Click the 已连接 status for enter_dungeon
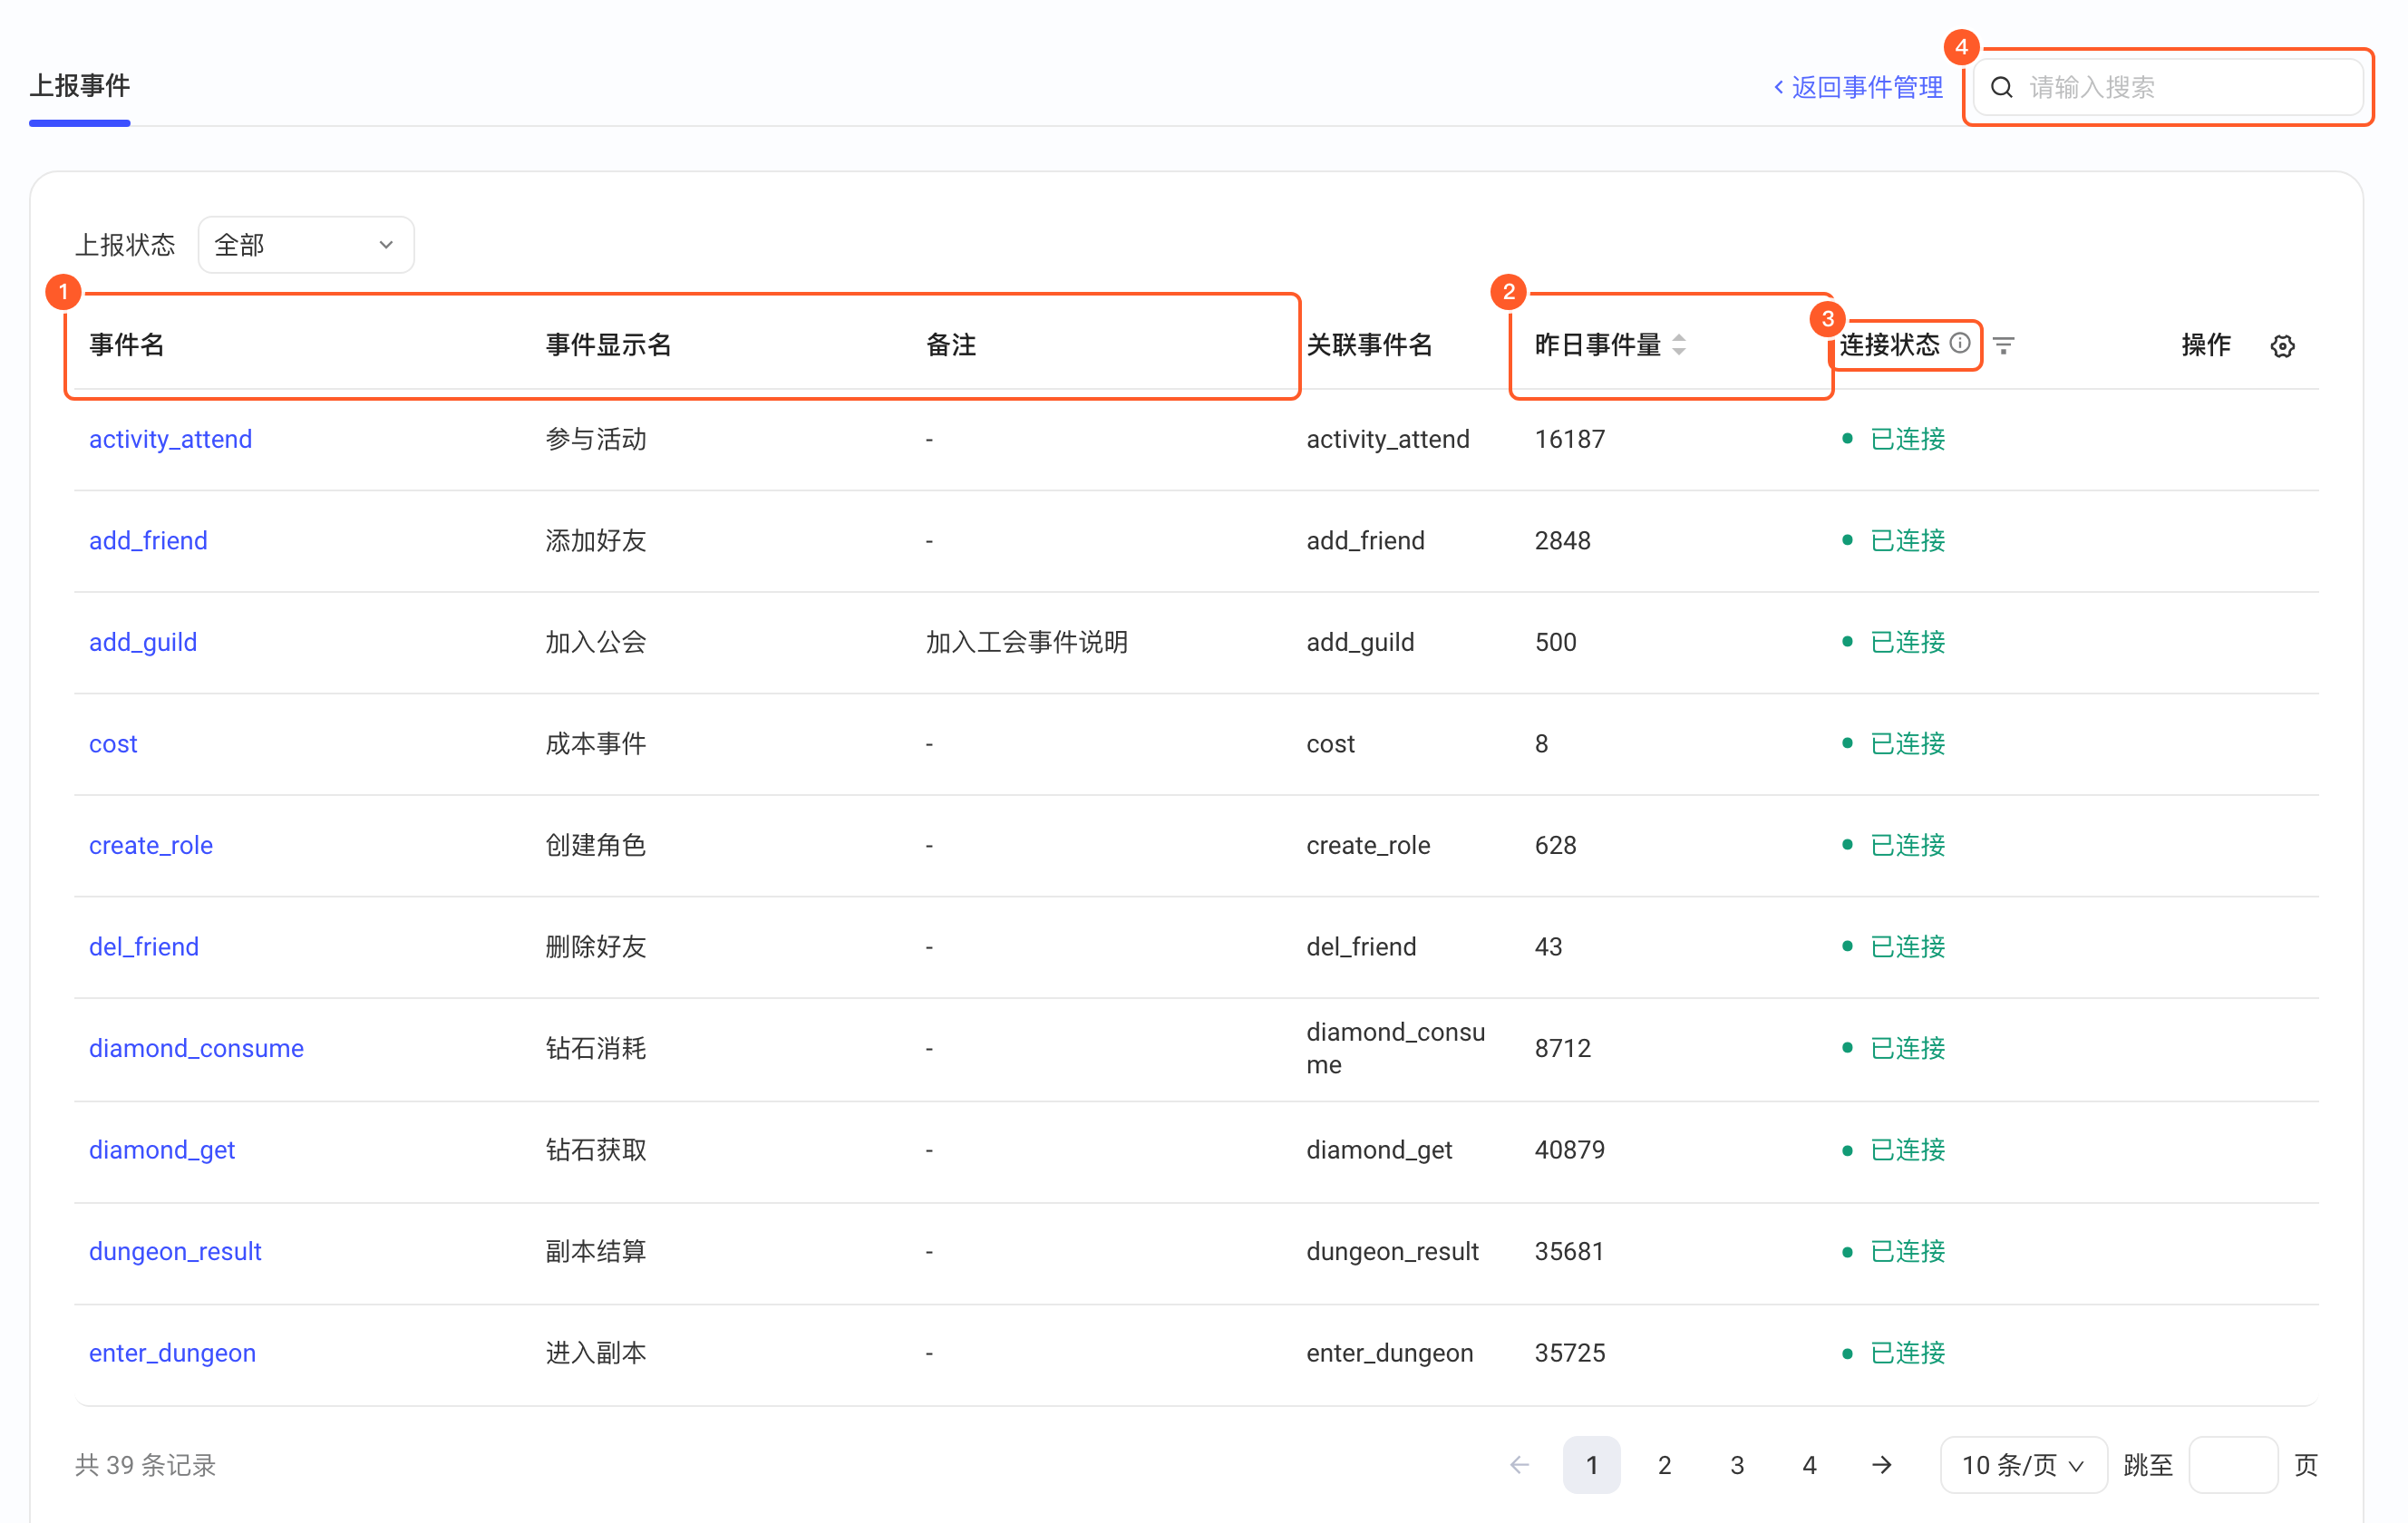The height and width of the screenshot is (1523, 2408). pos(1894,1353)
